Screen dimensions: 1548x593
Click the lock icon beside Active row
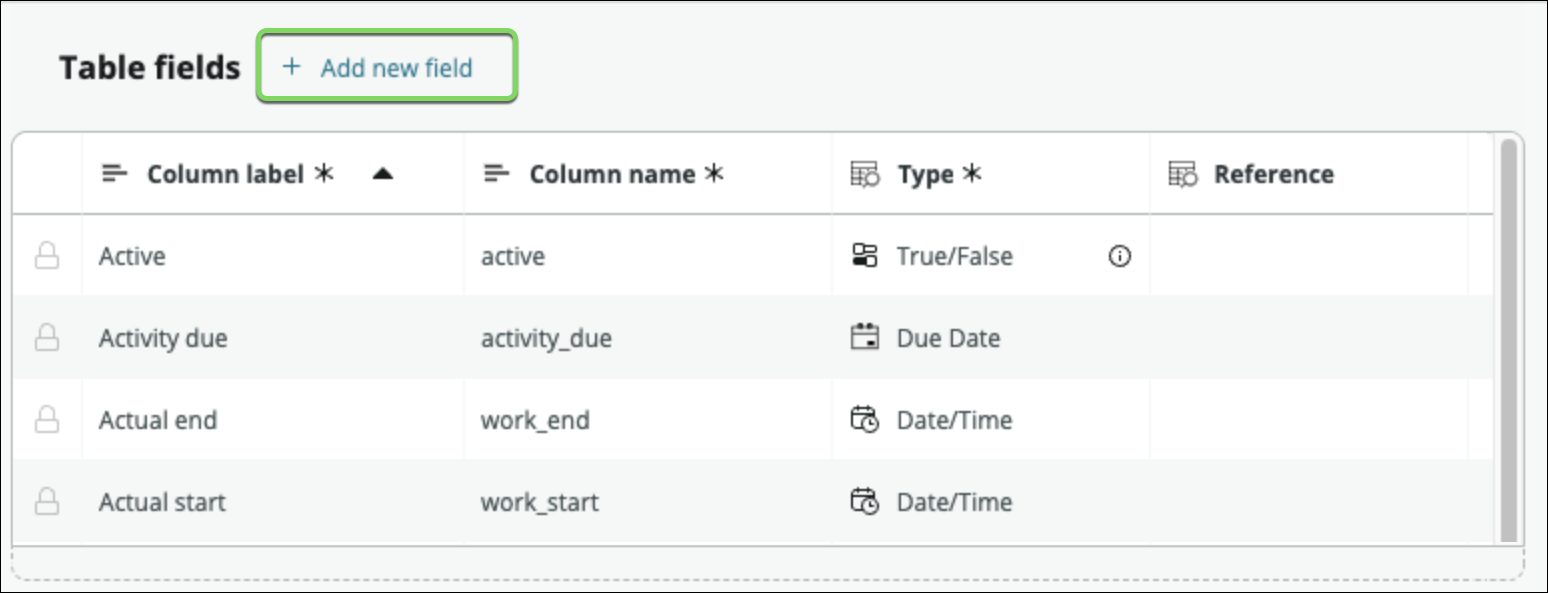[x=46, y=257]
